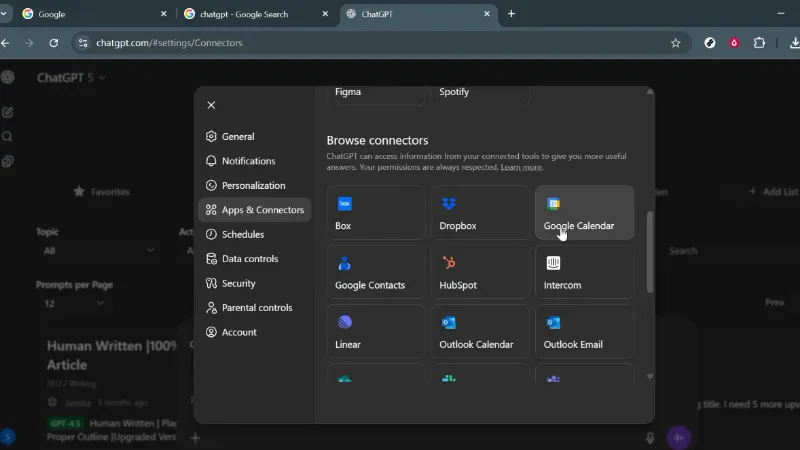
Task: Go to General settings
Action: pos(237,137)
